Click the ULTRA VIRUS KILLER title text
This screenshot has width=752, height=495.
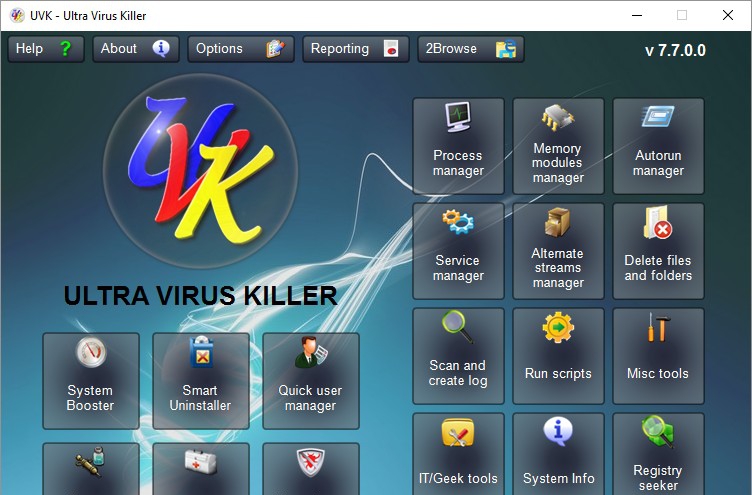tap(200, 295)
